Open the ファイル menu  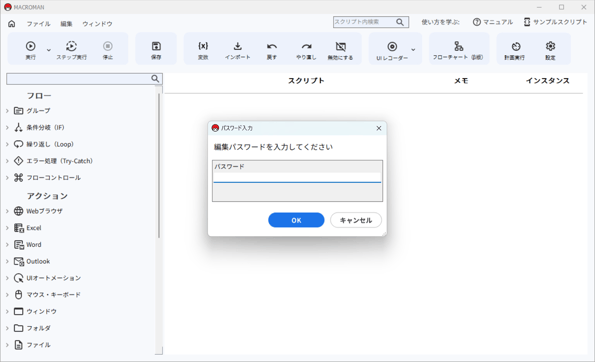[38, 24]
